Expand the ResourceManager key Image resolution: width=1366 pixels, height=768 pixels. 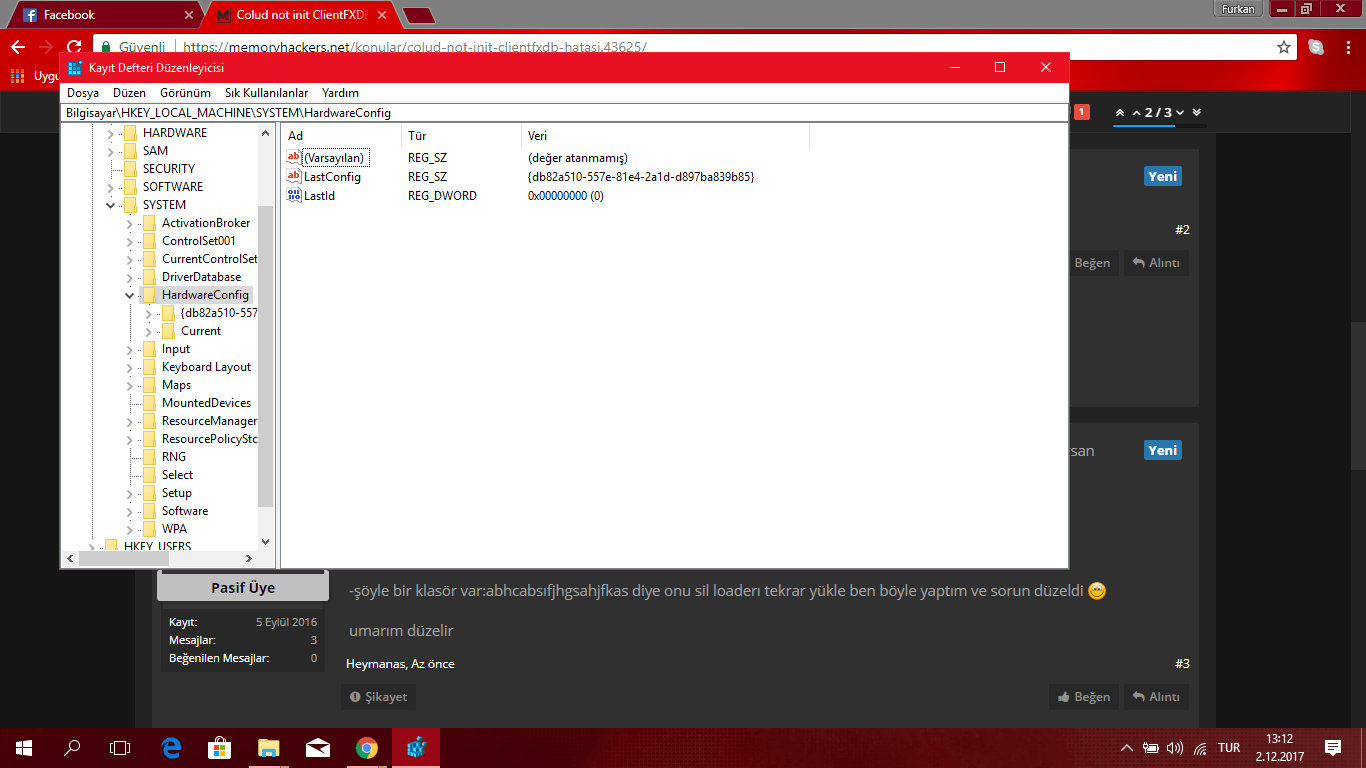[x=129, y=421]
